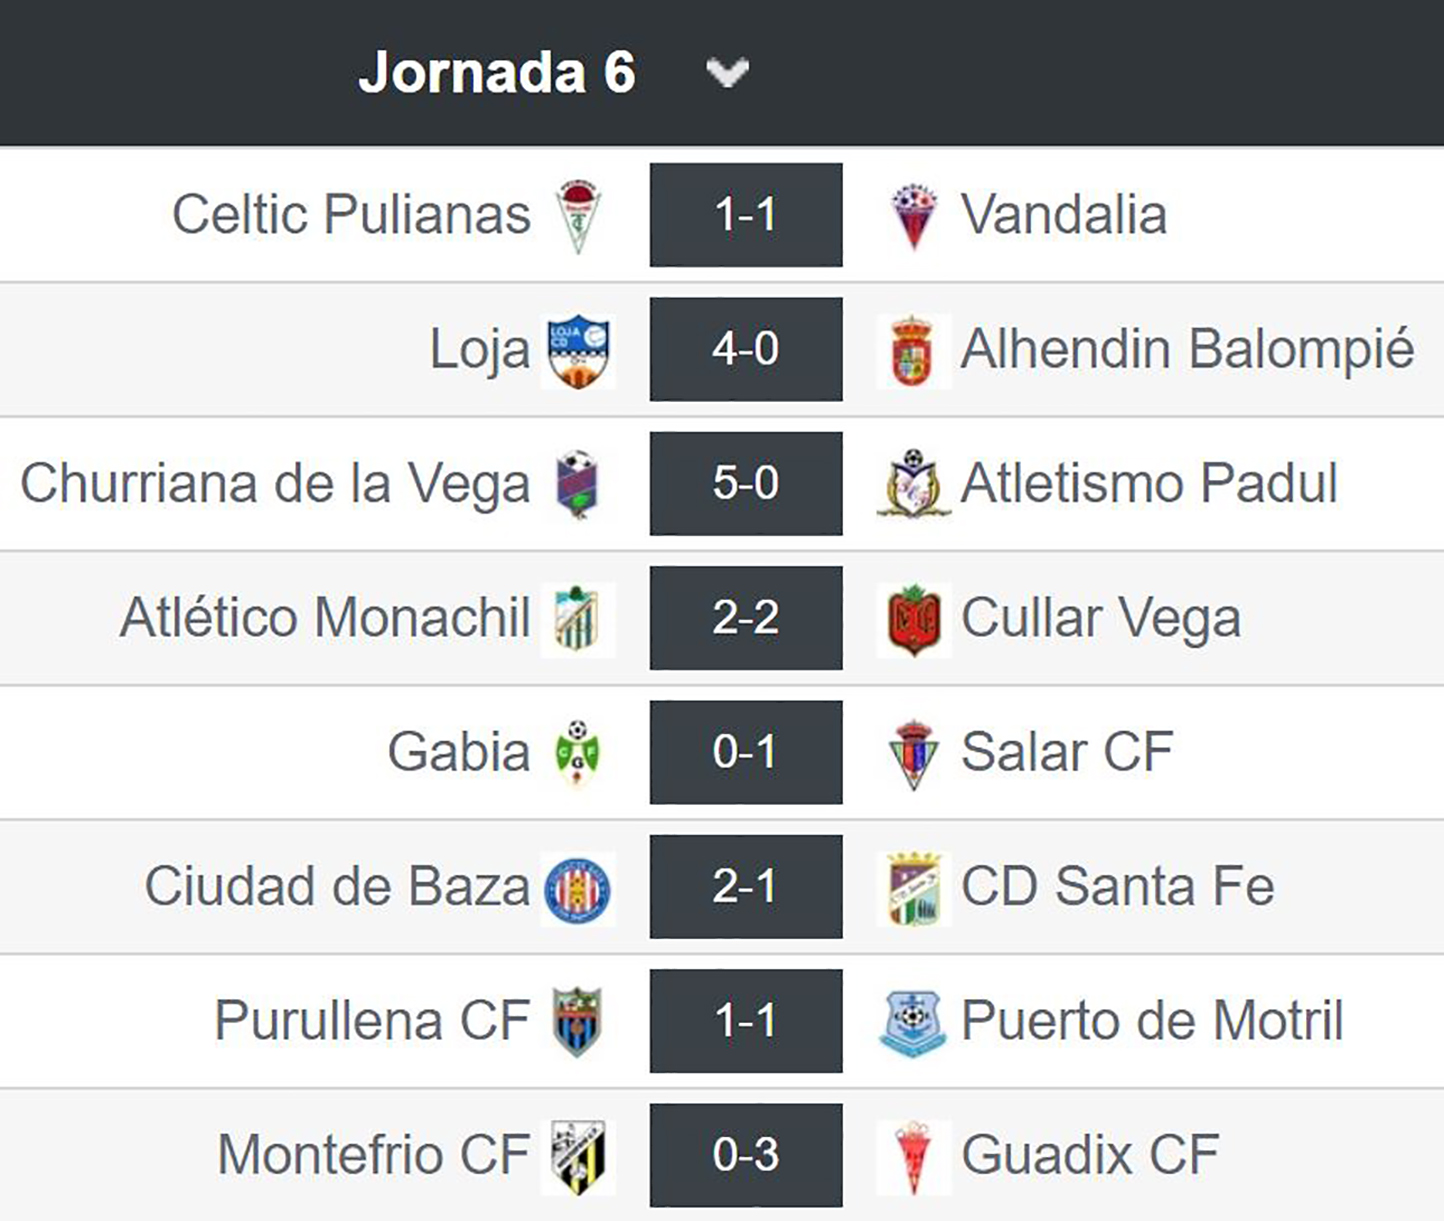Click the Loja CD shield icon
1444x1221 pixels.
[578, 350]
